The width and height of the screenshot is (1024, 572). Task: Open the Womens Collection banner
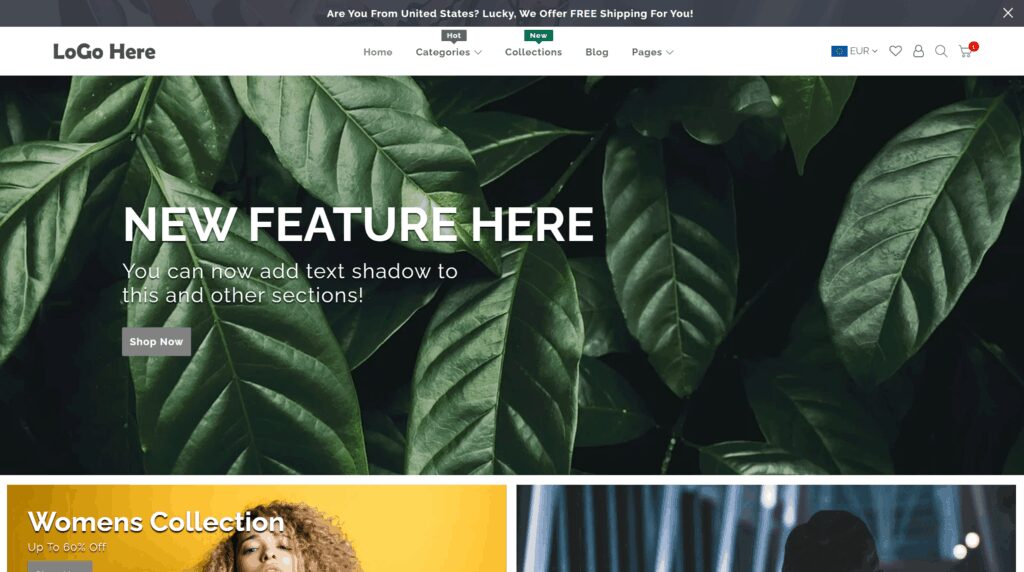coord(257,528)
